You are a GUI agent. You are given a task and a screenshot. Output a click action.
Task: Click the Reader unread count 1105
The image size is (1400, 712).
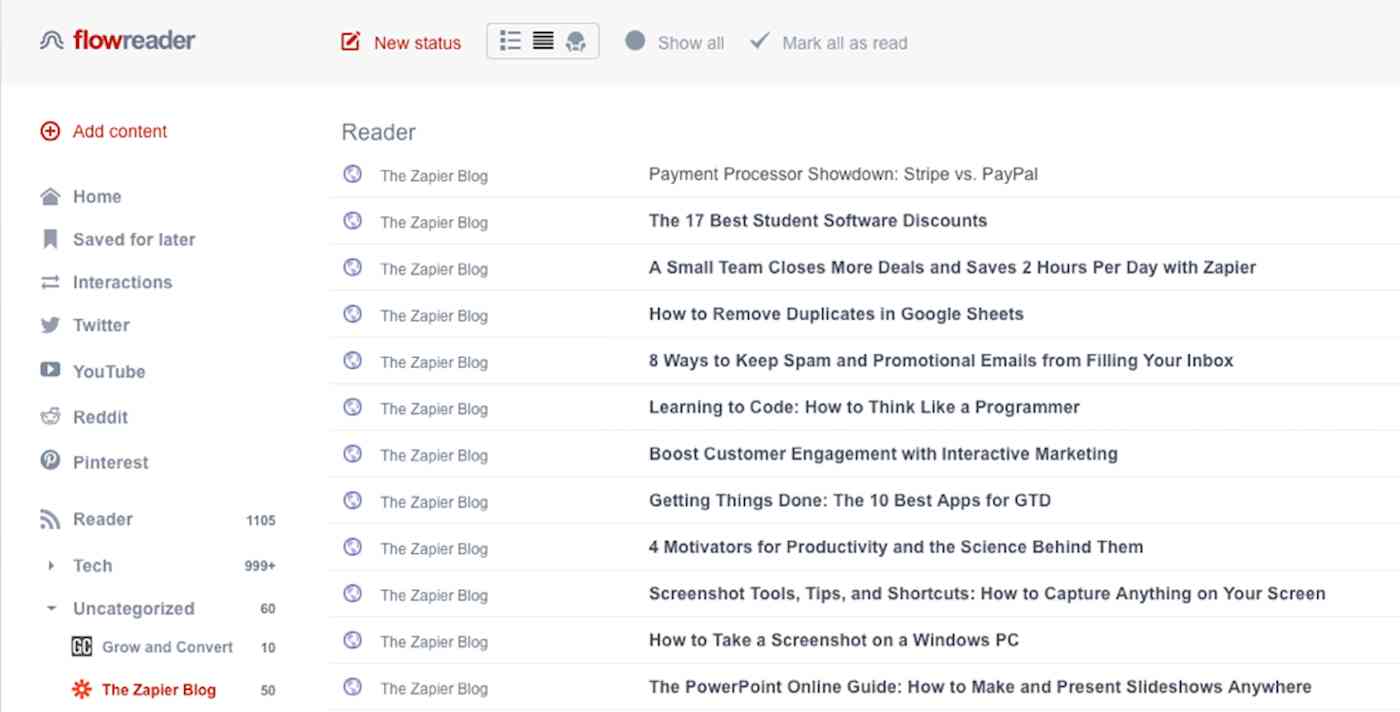[261, 521]
